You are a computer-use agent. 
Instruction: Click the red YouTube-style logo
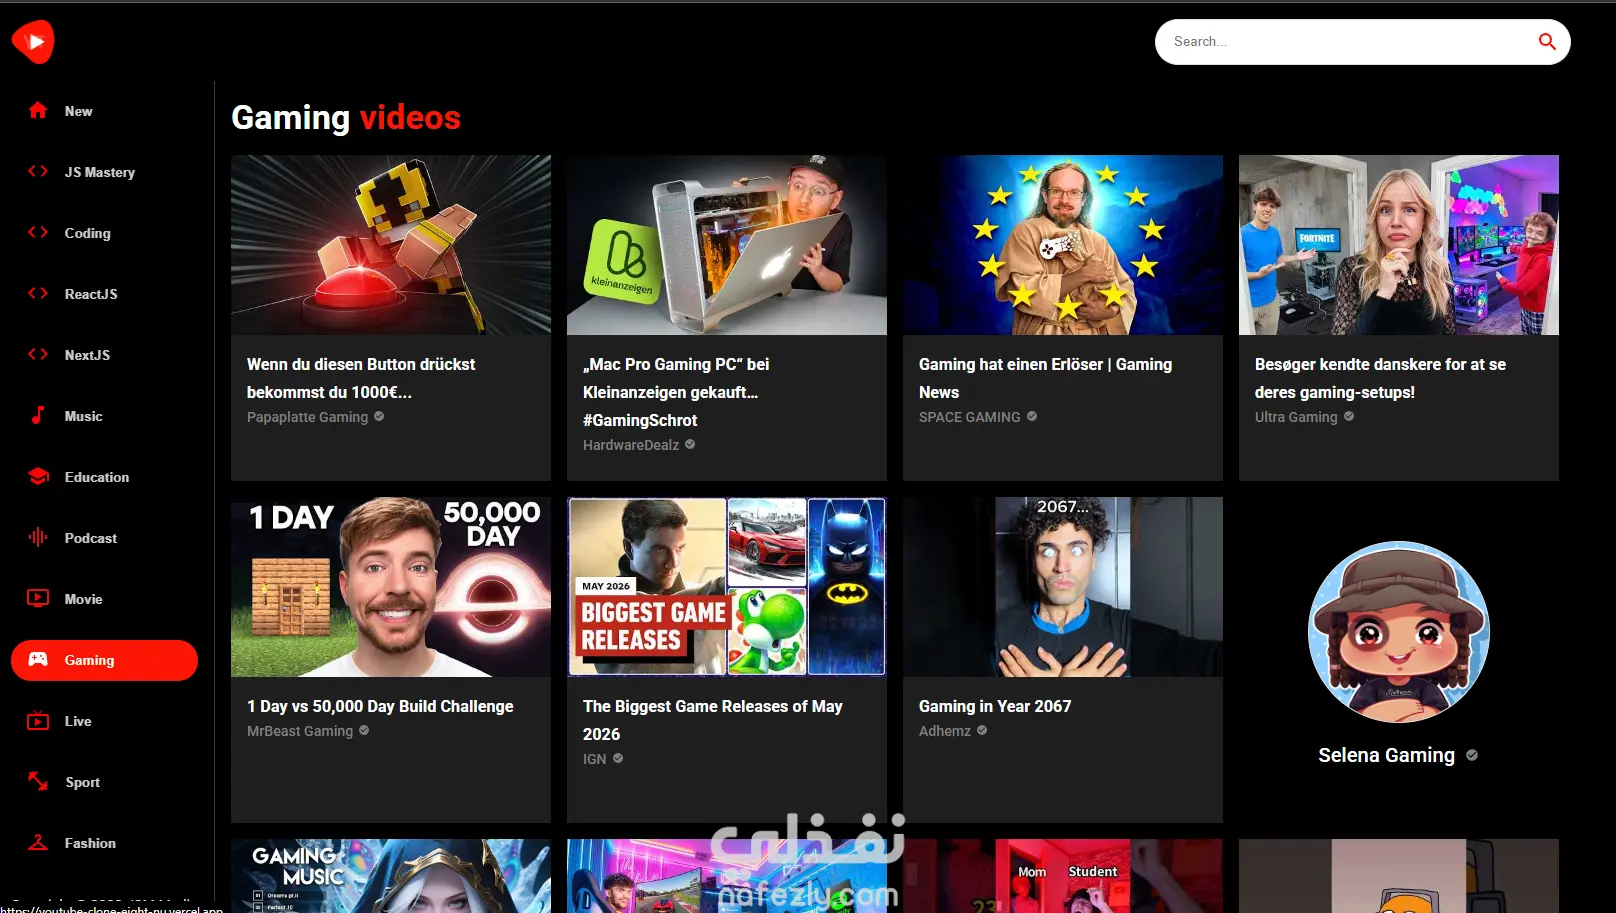pos(33,42)
